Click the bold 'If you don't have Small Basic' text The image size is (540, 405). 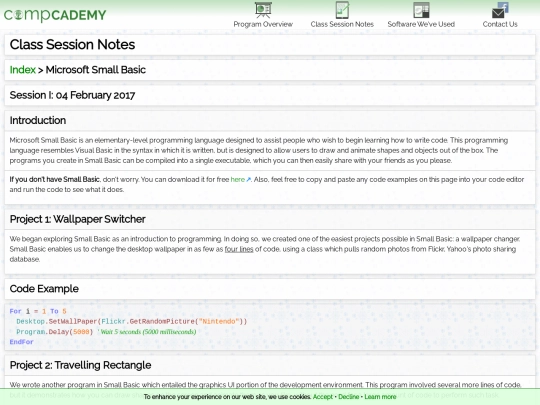pyautogui.click(x=55, y=179)
